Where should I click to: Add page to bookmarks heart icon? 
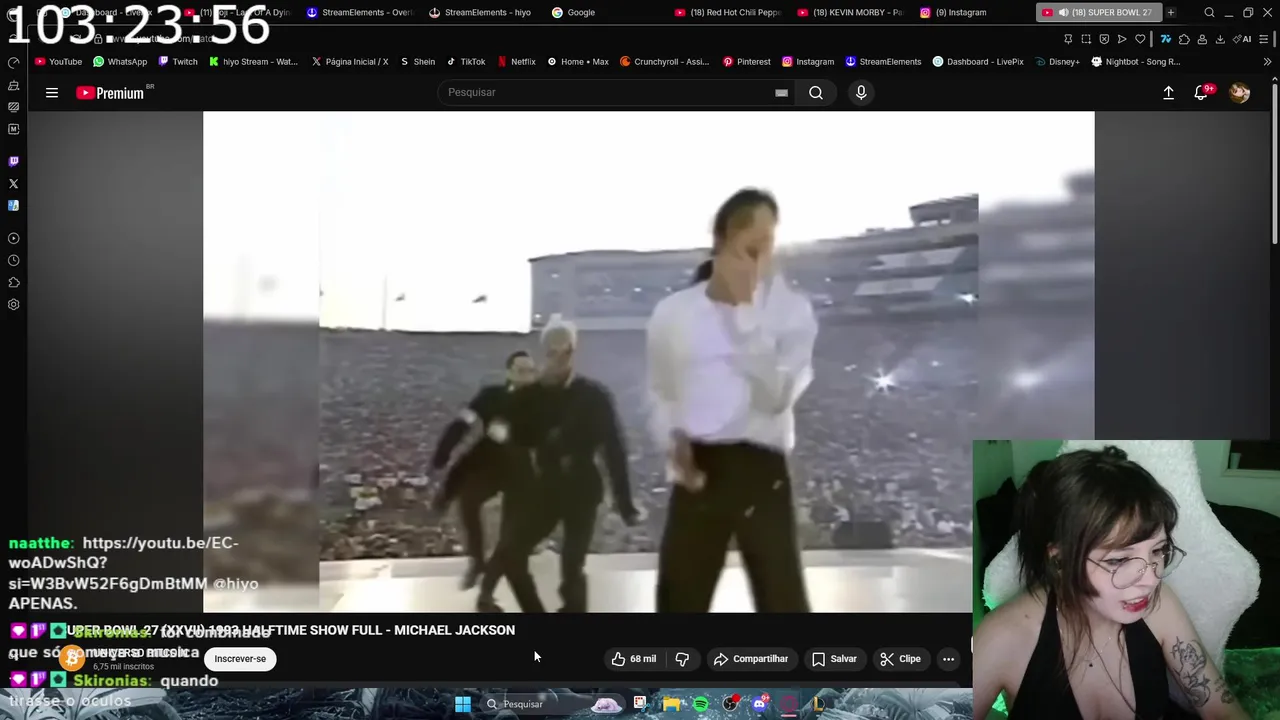pyautogui.click(x=1140, y=39)
